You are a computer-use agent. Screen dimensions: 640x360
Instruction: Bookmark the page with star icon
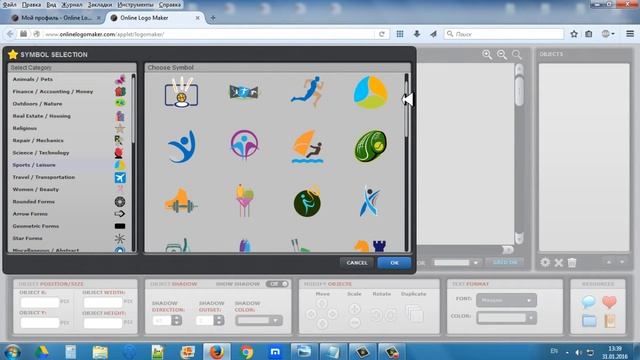(x=574, y=34)
